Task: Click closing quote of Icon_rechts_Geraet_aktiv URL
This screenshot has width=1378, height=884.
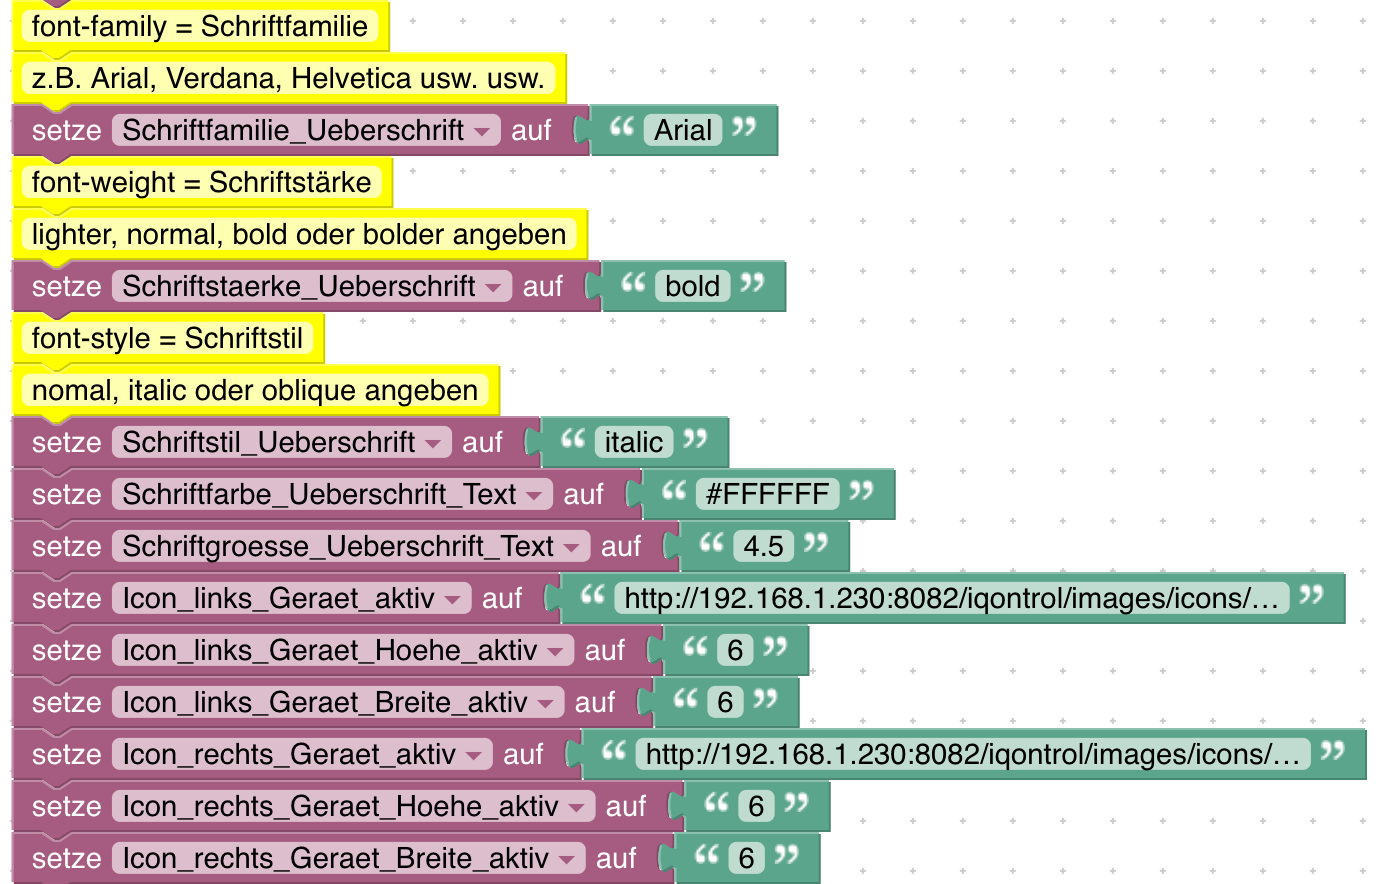Action: coord(1331,750)
